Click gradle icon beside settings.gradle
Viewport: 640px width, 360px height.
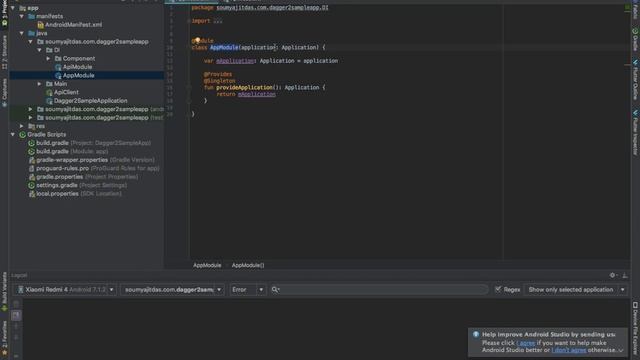pos(31,185)
